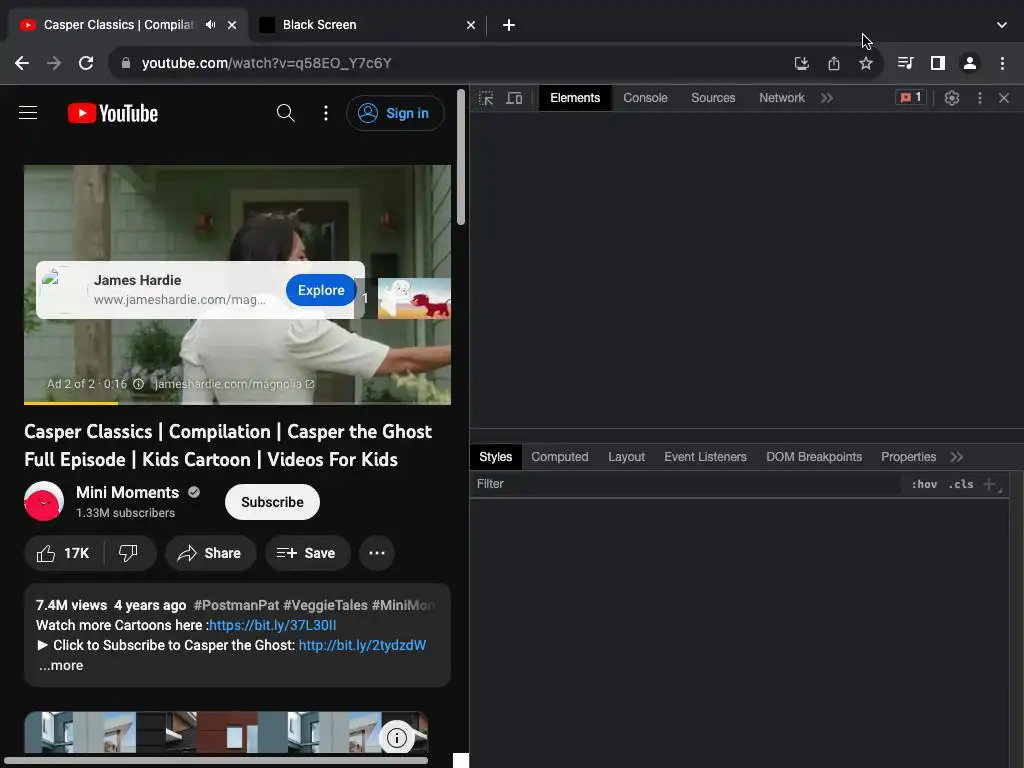
Task: Open the Properties pane tab
Action: (x=908, y=457)
